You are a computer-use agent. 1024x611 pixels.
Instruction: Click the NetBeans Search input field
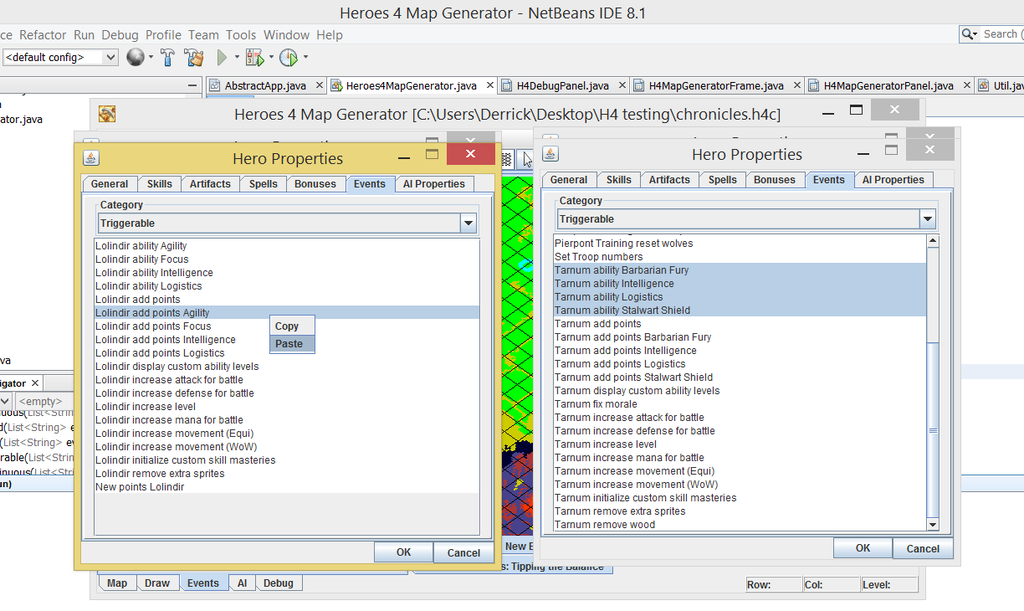(x=1002, y=34)
